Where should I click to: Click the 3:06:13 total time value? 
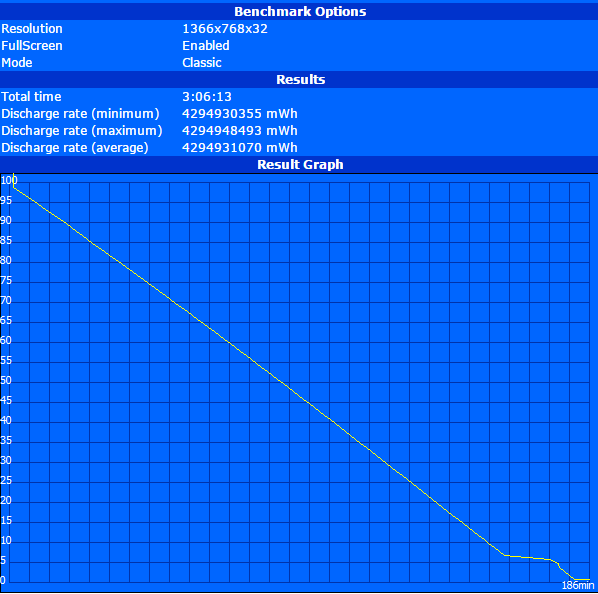click(x=207, y=96)
